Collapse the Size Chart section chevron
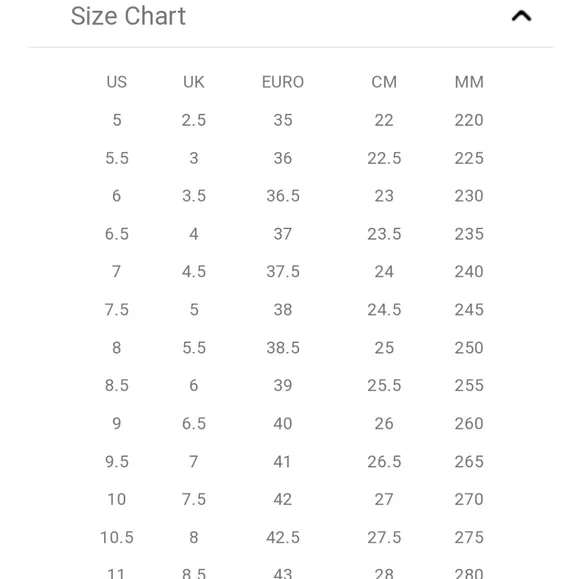 (521, 16)
